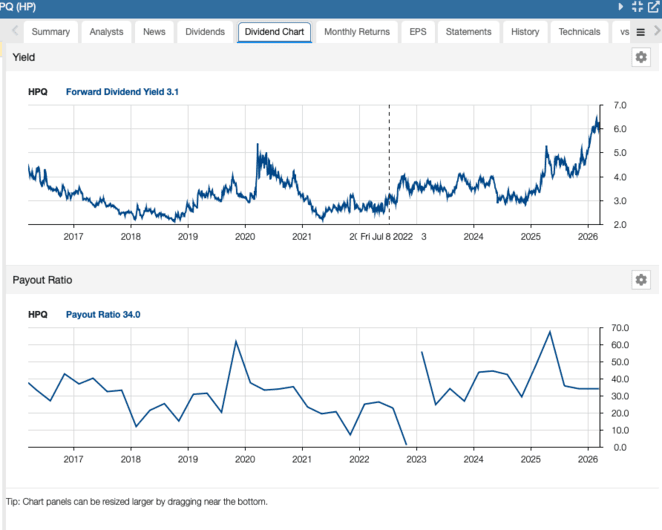Select the Technicals tab

579,32
